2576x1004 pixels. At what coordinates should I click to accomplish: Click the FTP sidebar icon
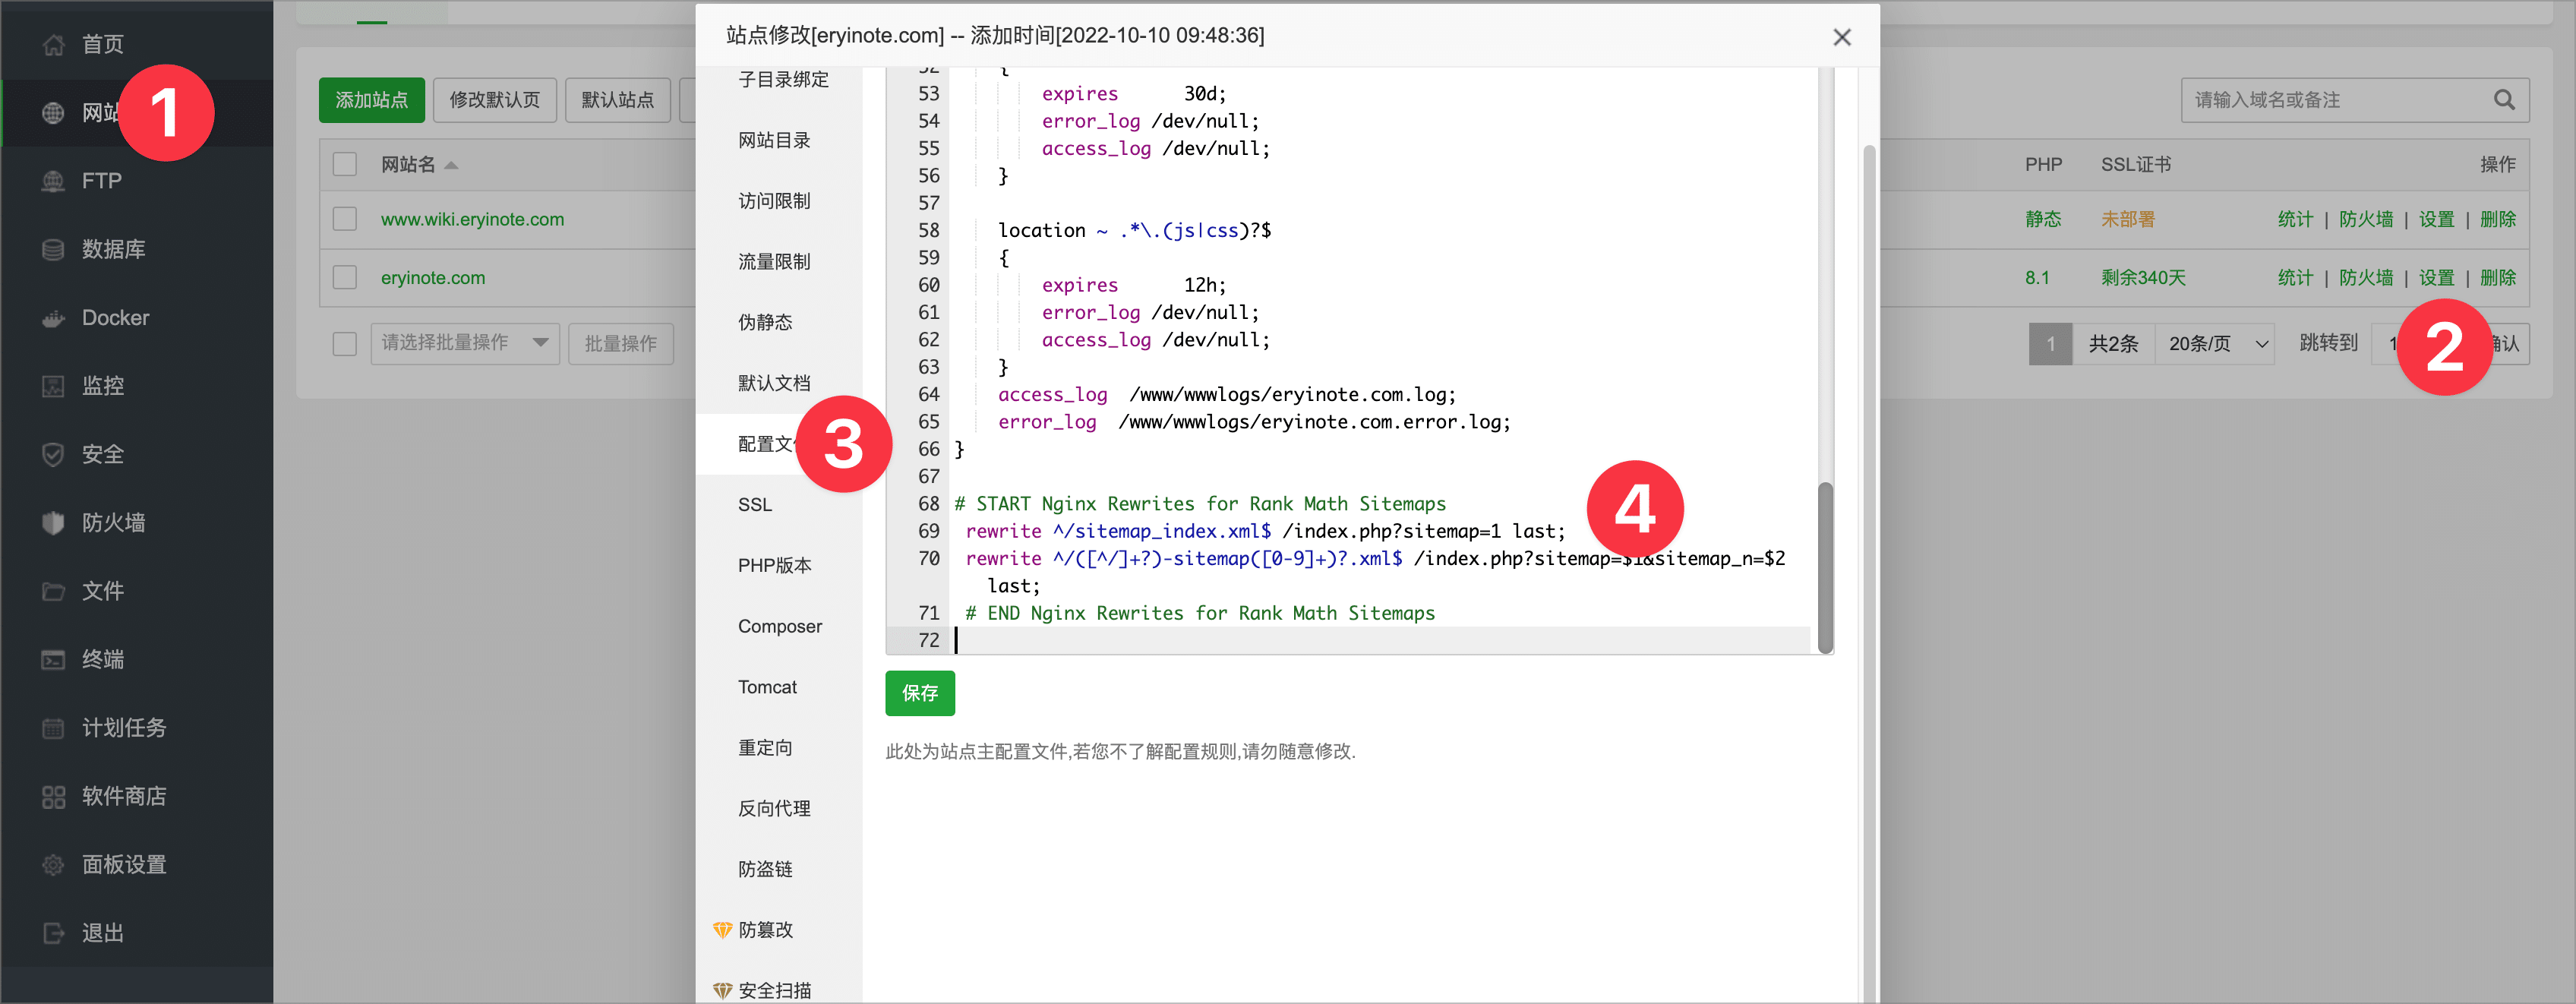[53, 181]
